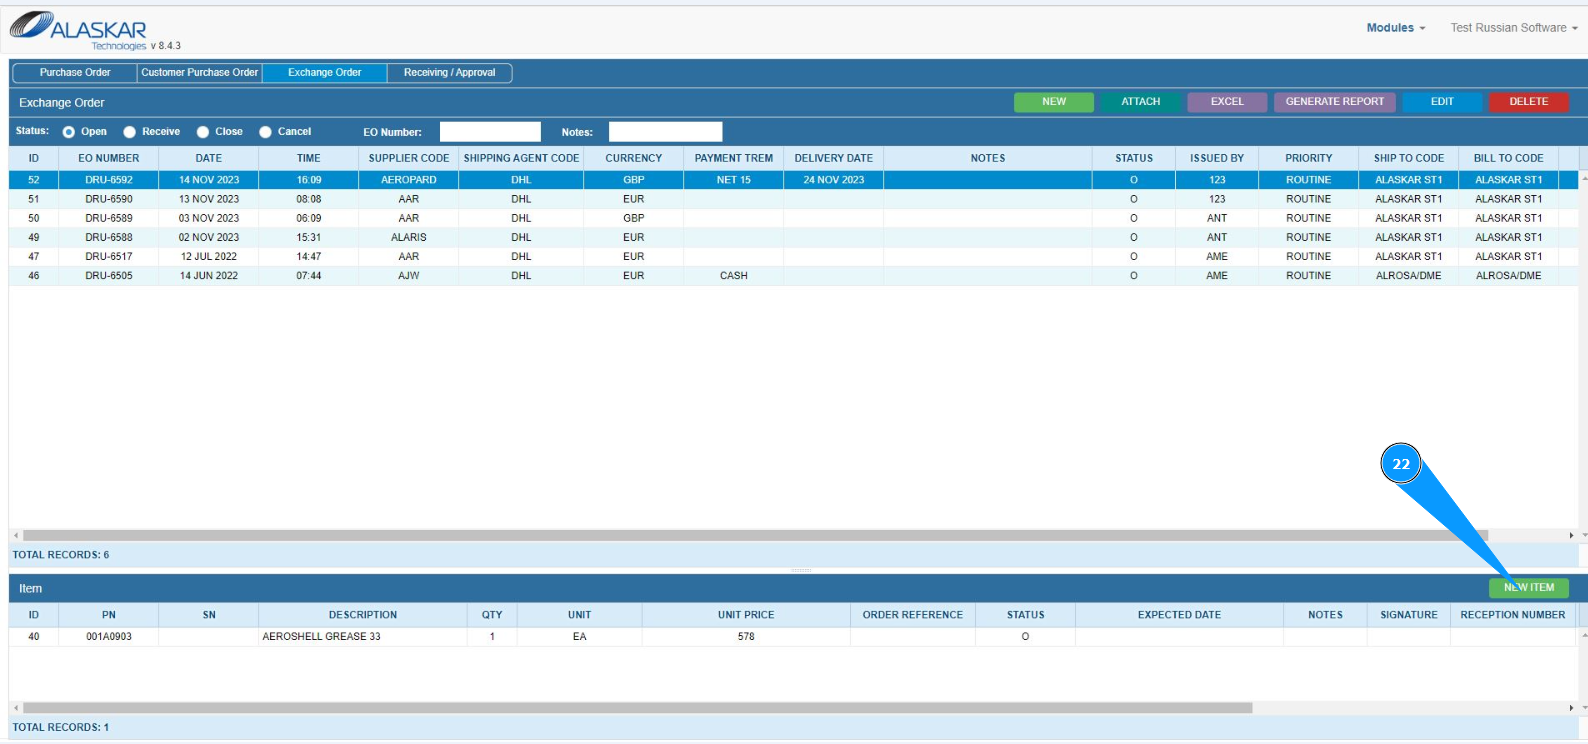This screenshot has height=744, width=1588.
Task: Expand the Test Russian Software user menu
Action: pyautogui.click(x=1513, y=28)
